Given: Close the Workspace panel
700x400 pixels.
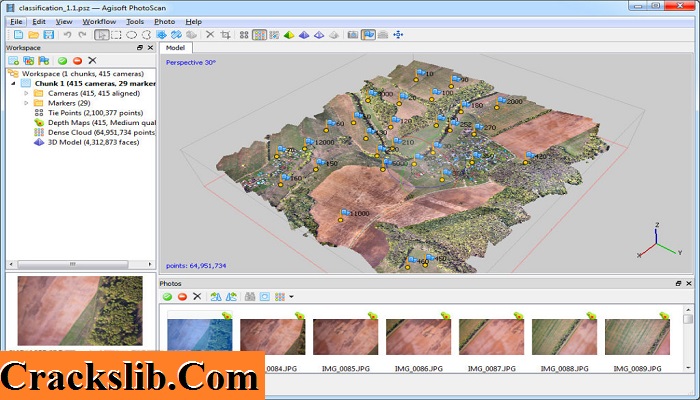Looking at the screenshot, I should click(150, 47).
